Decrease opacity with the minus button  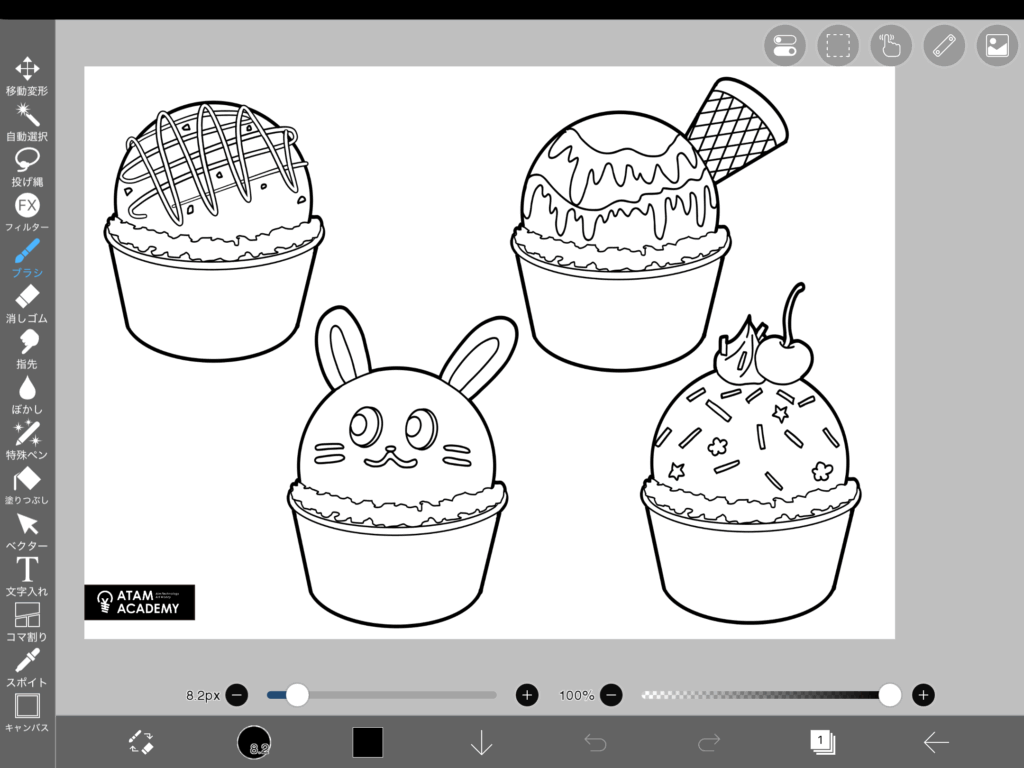pos(611,695)
